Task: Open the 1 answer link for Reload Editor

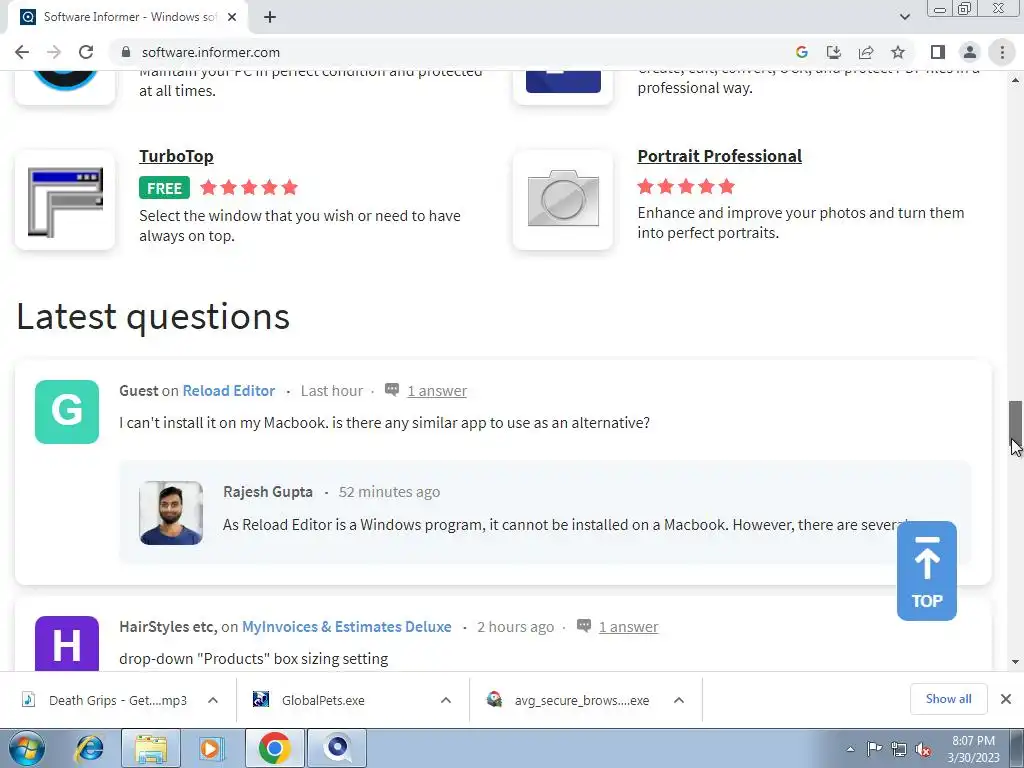Action: (437, 391)
